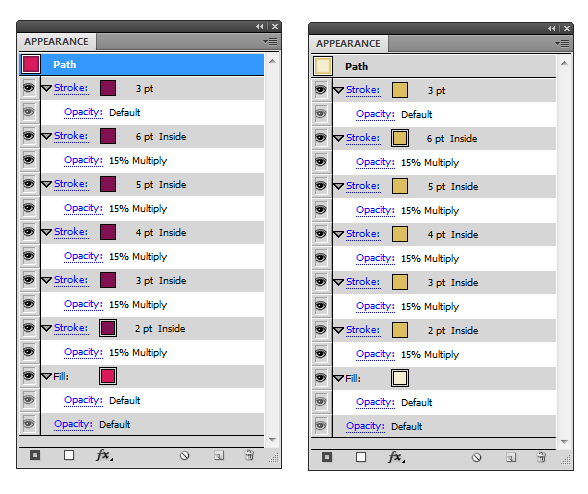The width and height of the screenshot is (588, 494).
Task: Hide the 6 pt Inside stroke in left panel
Action: tap(29, 136)
